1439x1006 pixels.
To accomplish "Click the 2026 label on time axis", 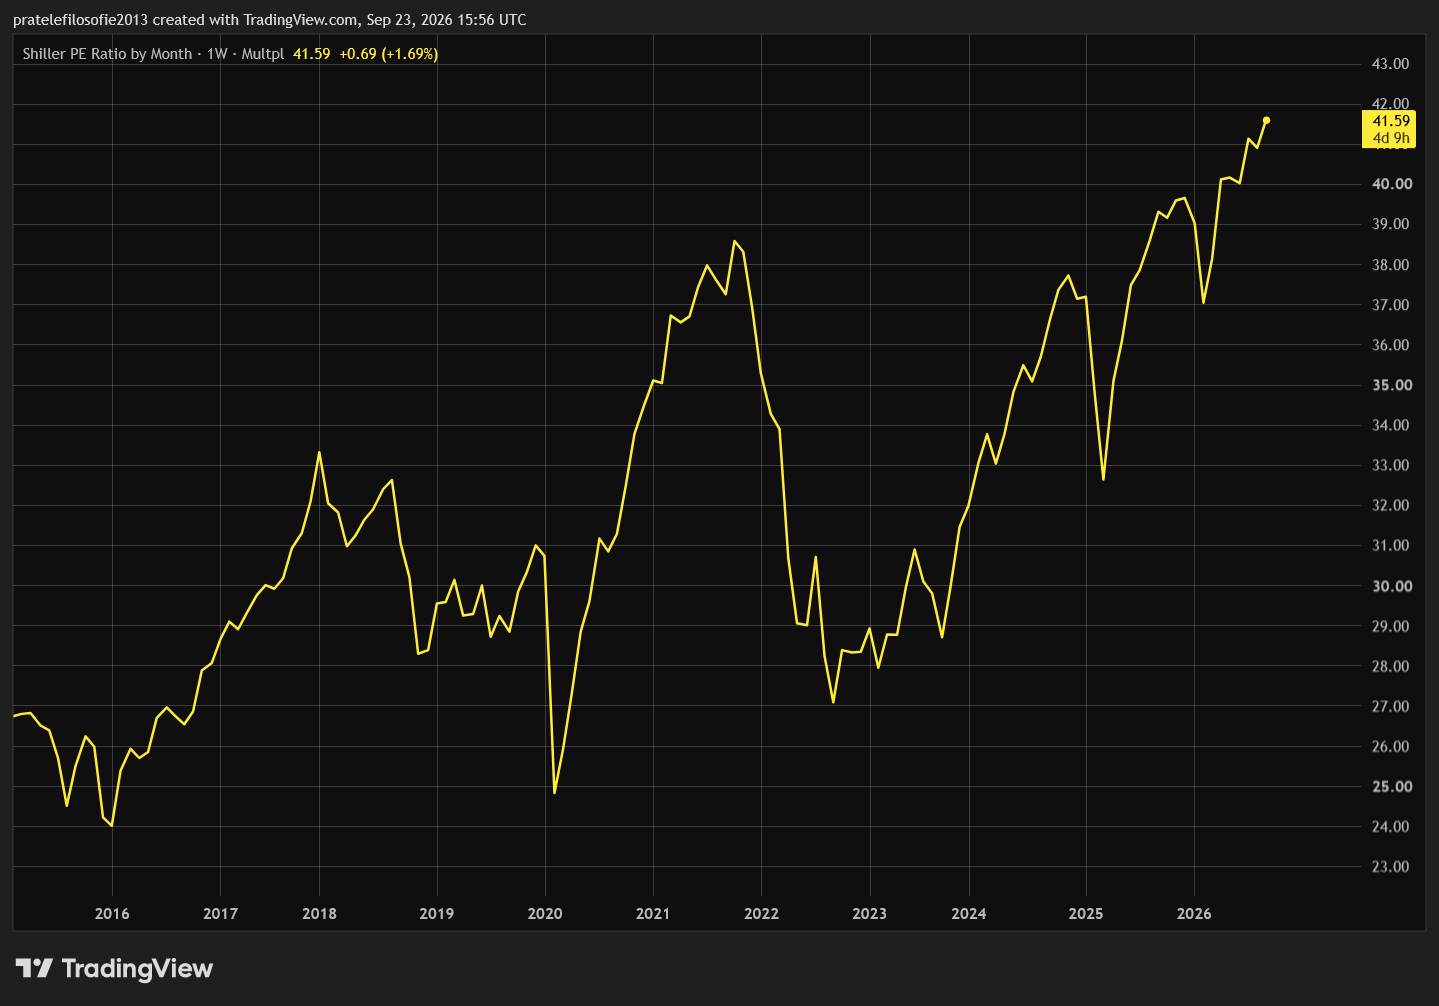I will [1194, 913].
